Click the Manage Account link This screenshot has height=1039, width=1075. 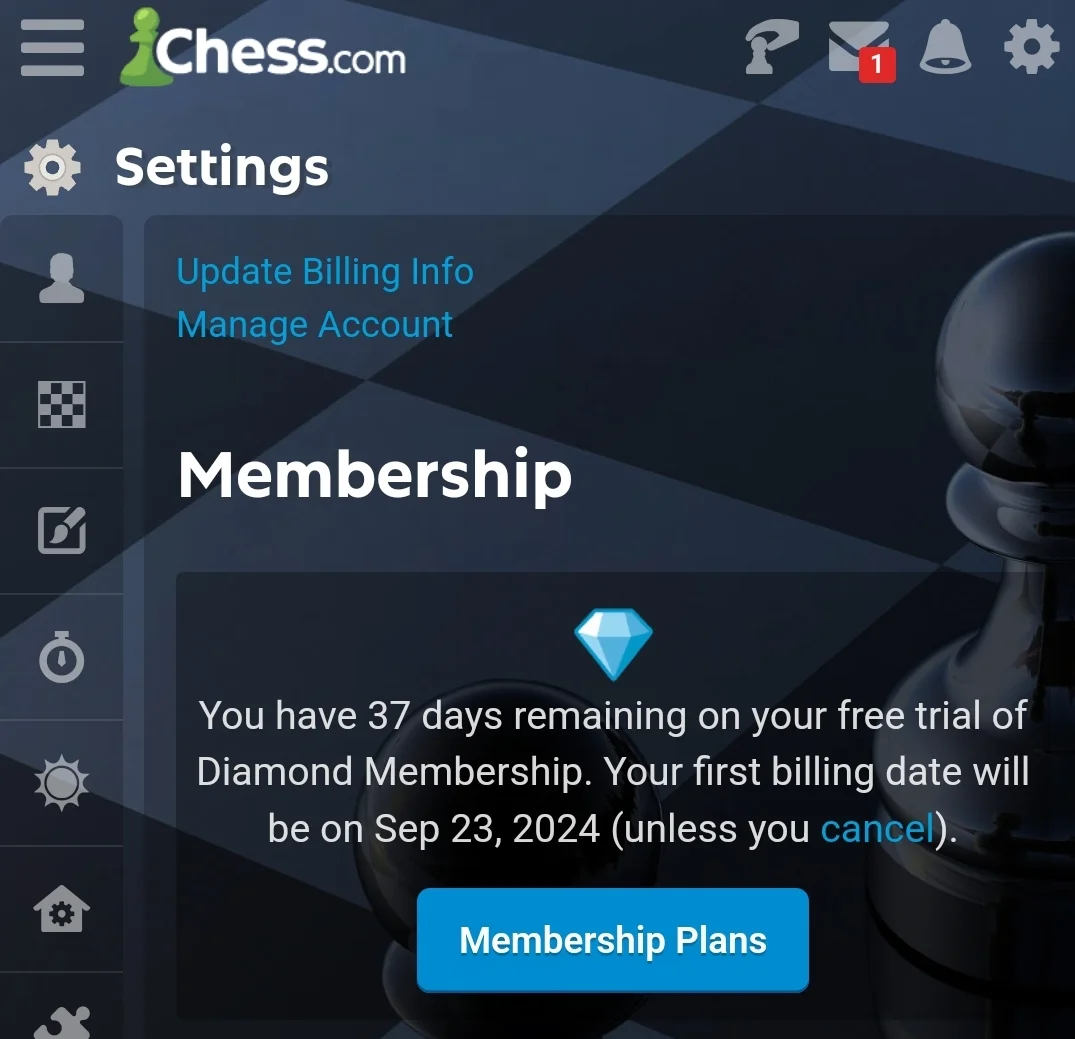coord(315,324)
